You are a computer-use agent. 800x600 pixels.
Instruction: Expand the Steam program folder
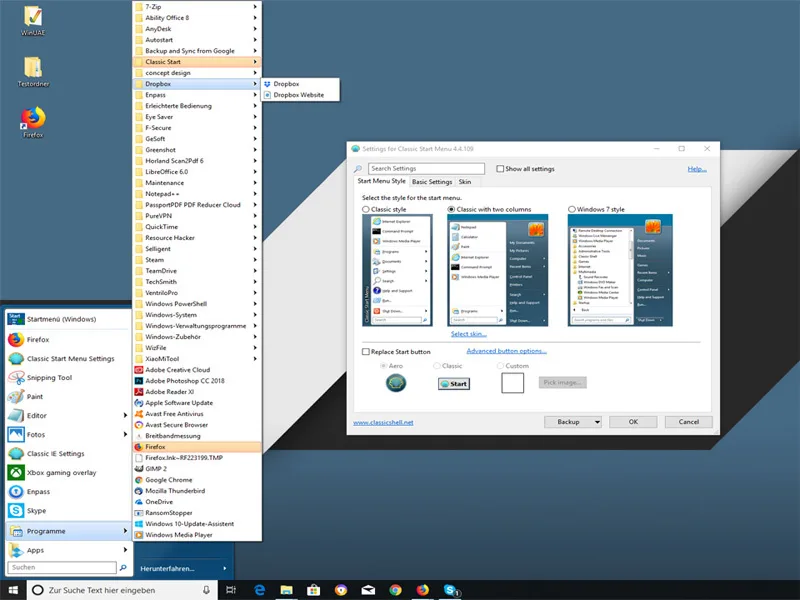click(x=197, y=260)
